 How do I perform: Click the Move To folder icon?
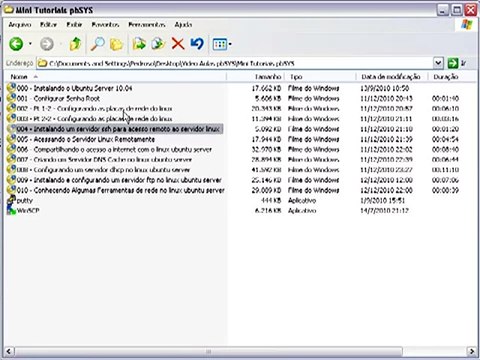coord(139,44)
